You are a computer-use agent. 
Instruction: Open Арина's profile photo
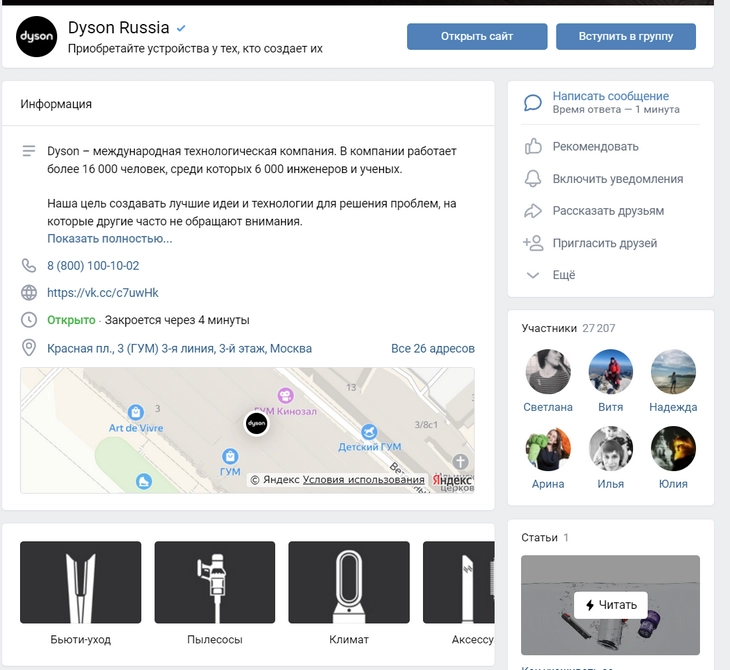click(548, 448)
